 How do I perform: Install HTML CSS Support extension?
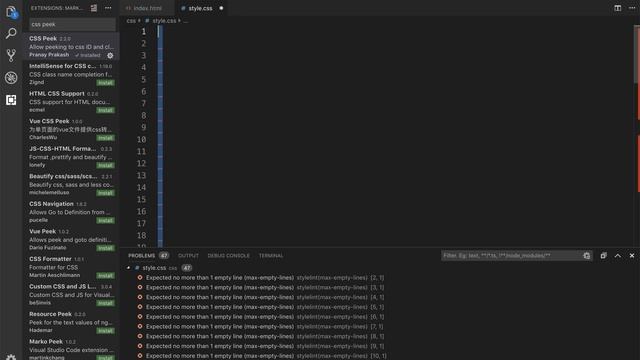click(105, 110)
